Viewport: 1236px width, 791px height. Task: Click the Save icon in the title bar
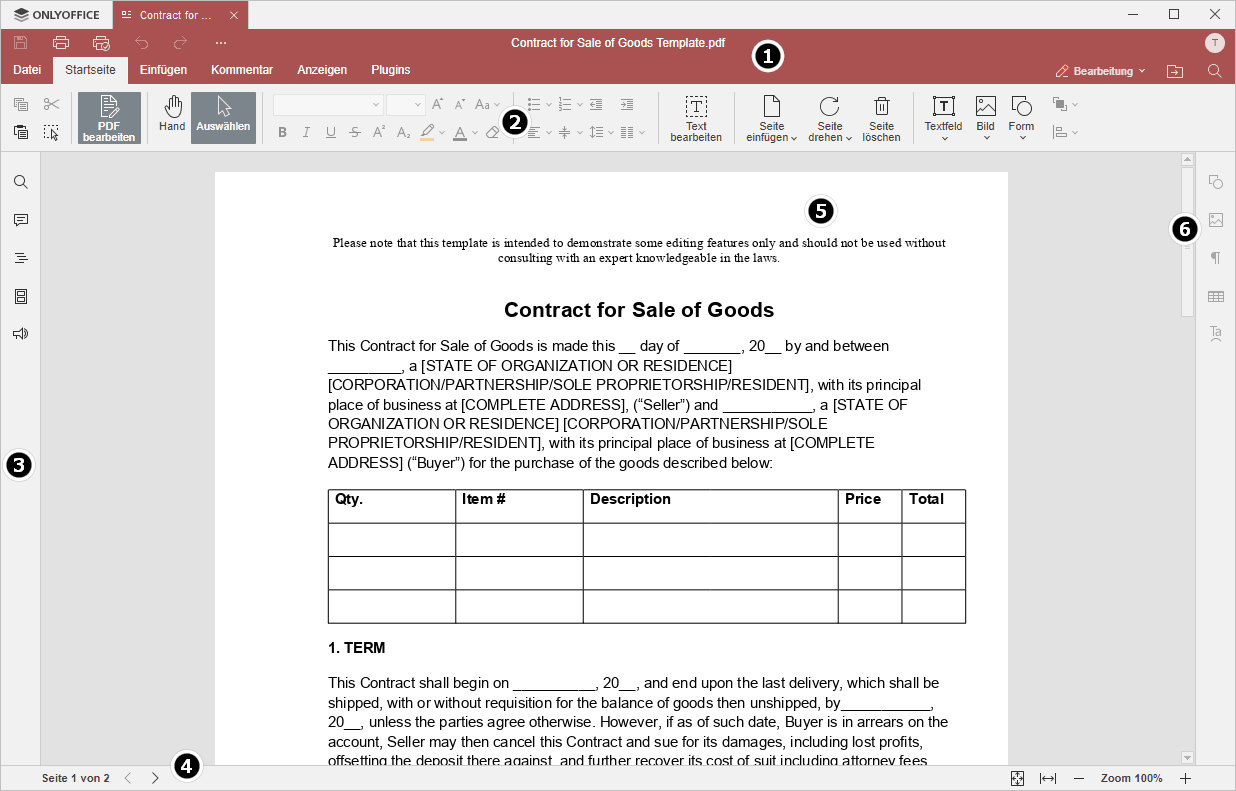click(21, 43)
